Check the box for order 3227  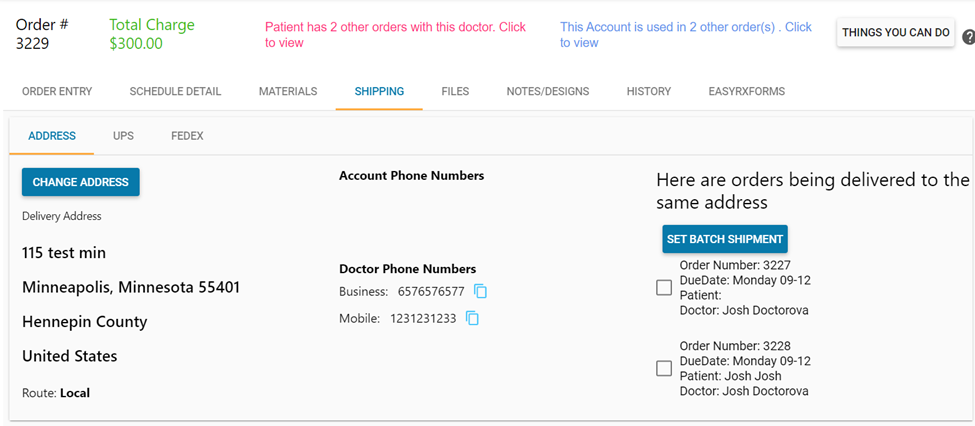(x=664, y=287)
